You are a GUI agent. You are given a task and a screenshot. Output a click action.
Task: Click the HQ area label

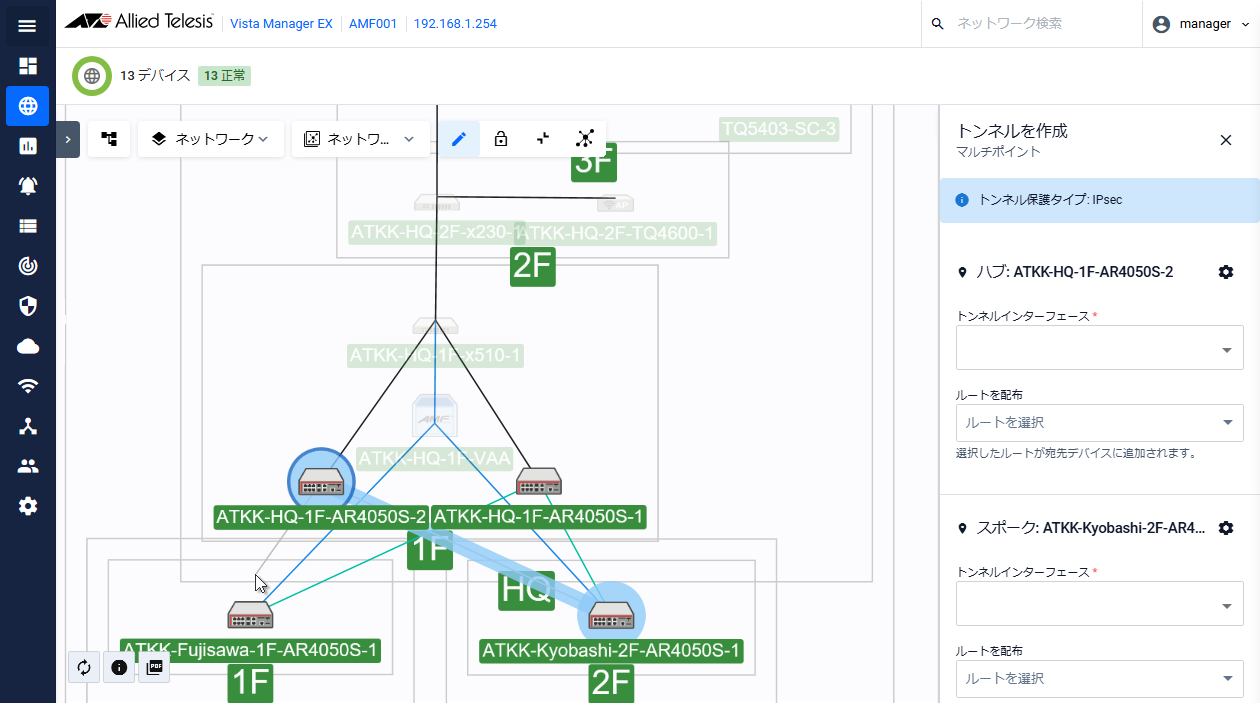[x=526, y=590]
